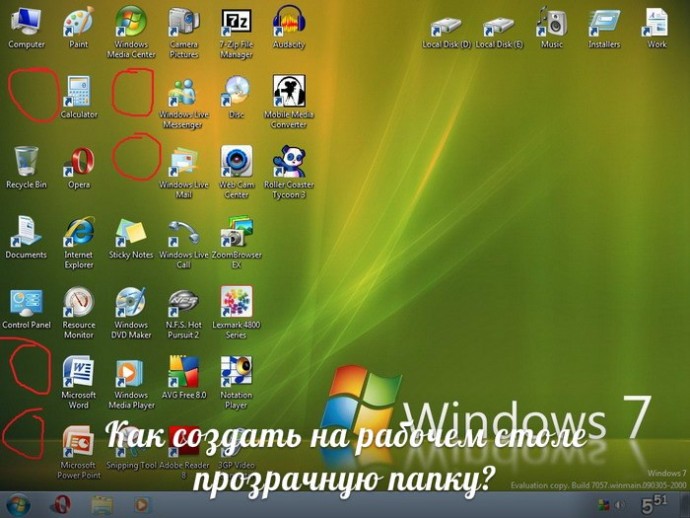Open Opera from the taskbar
Screen dimensions: 690x518
pos(62,505)
